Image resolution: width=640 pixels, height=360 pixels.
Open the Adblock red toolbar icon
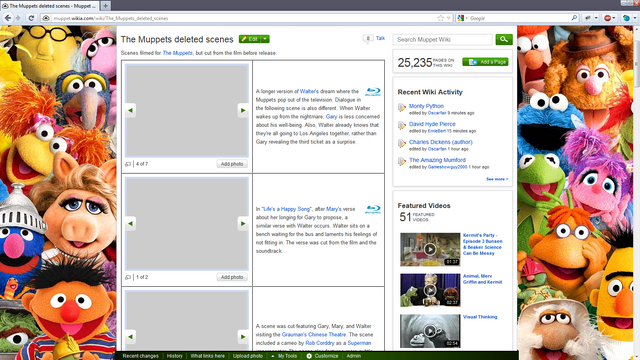click(608, 18)
